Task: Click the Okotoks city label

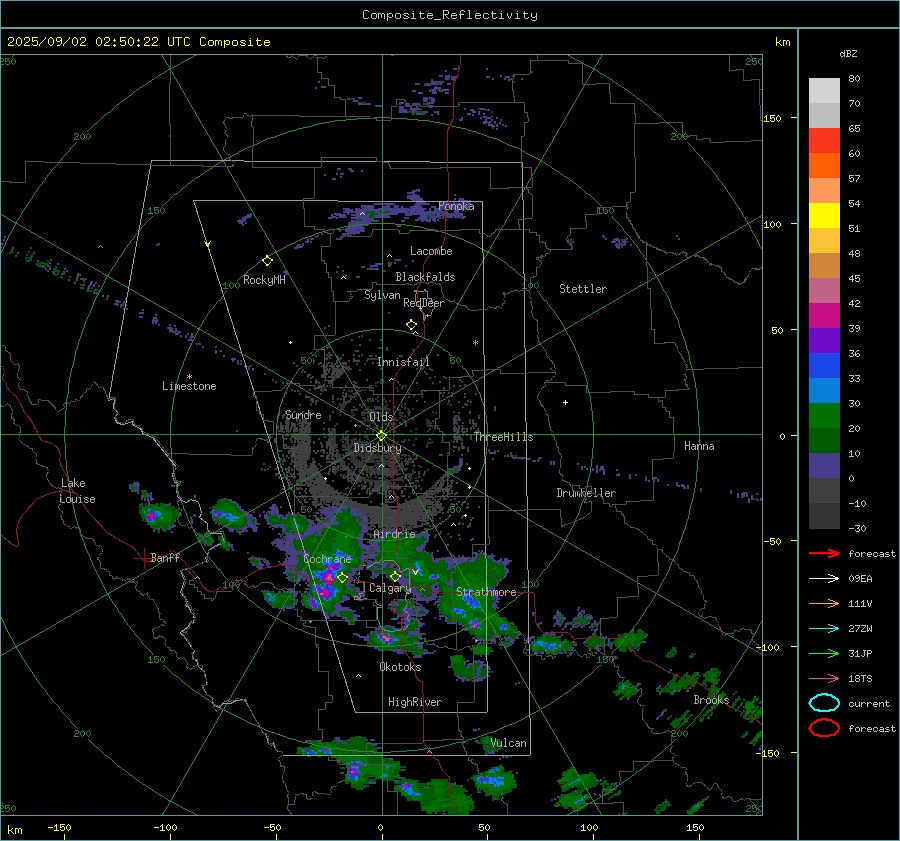Action: click(400, 666)
